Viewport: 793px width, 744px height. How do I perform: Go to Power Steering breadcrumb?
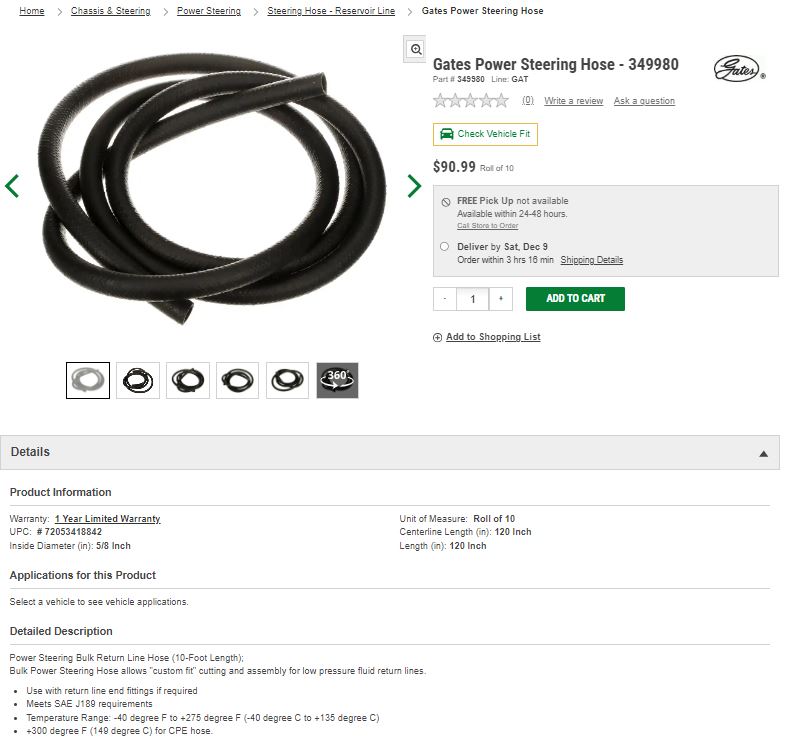(x=209, y=11)
